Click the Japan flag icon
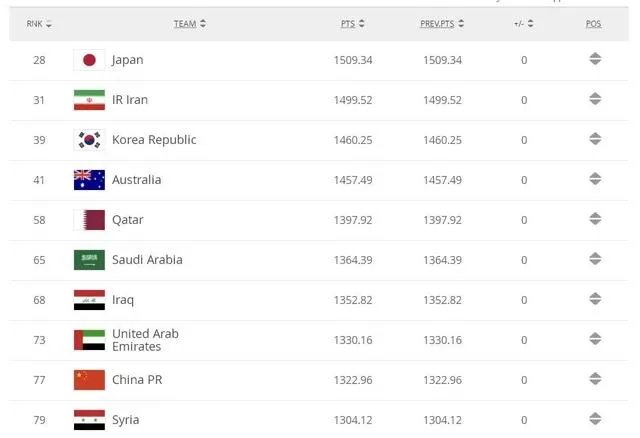The width and height of the screenshot is (640, 438). (88, 60)
